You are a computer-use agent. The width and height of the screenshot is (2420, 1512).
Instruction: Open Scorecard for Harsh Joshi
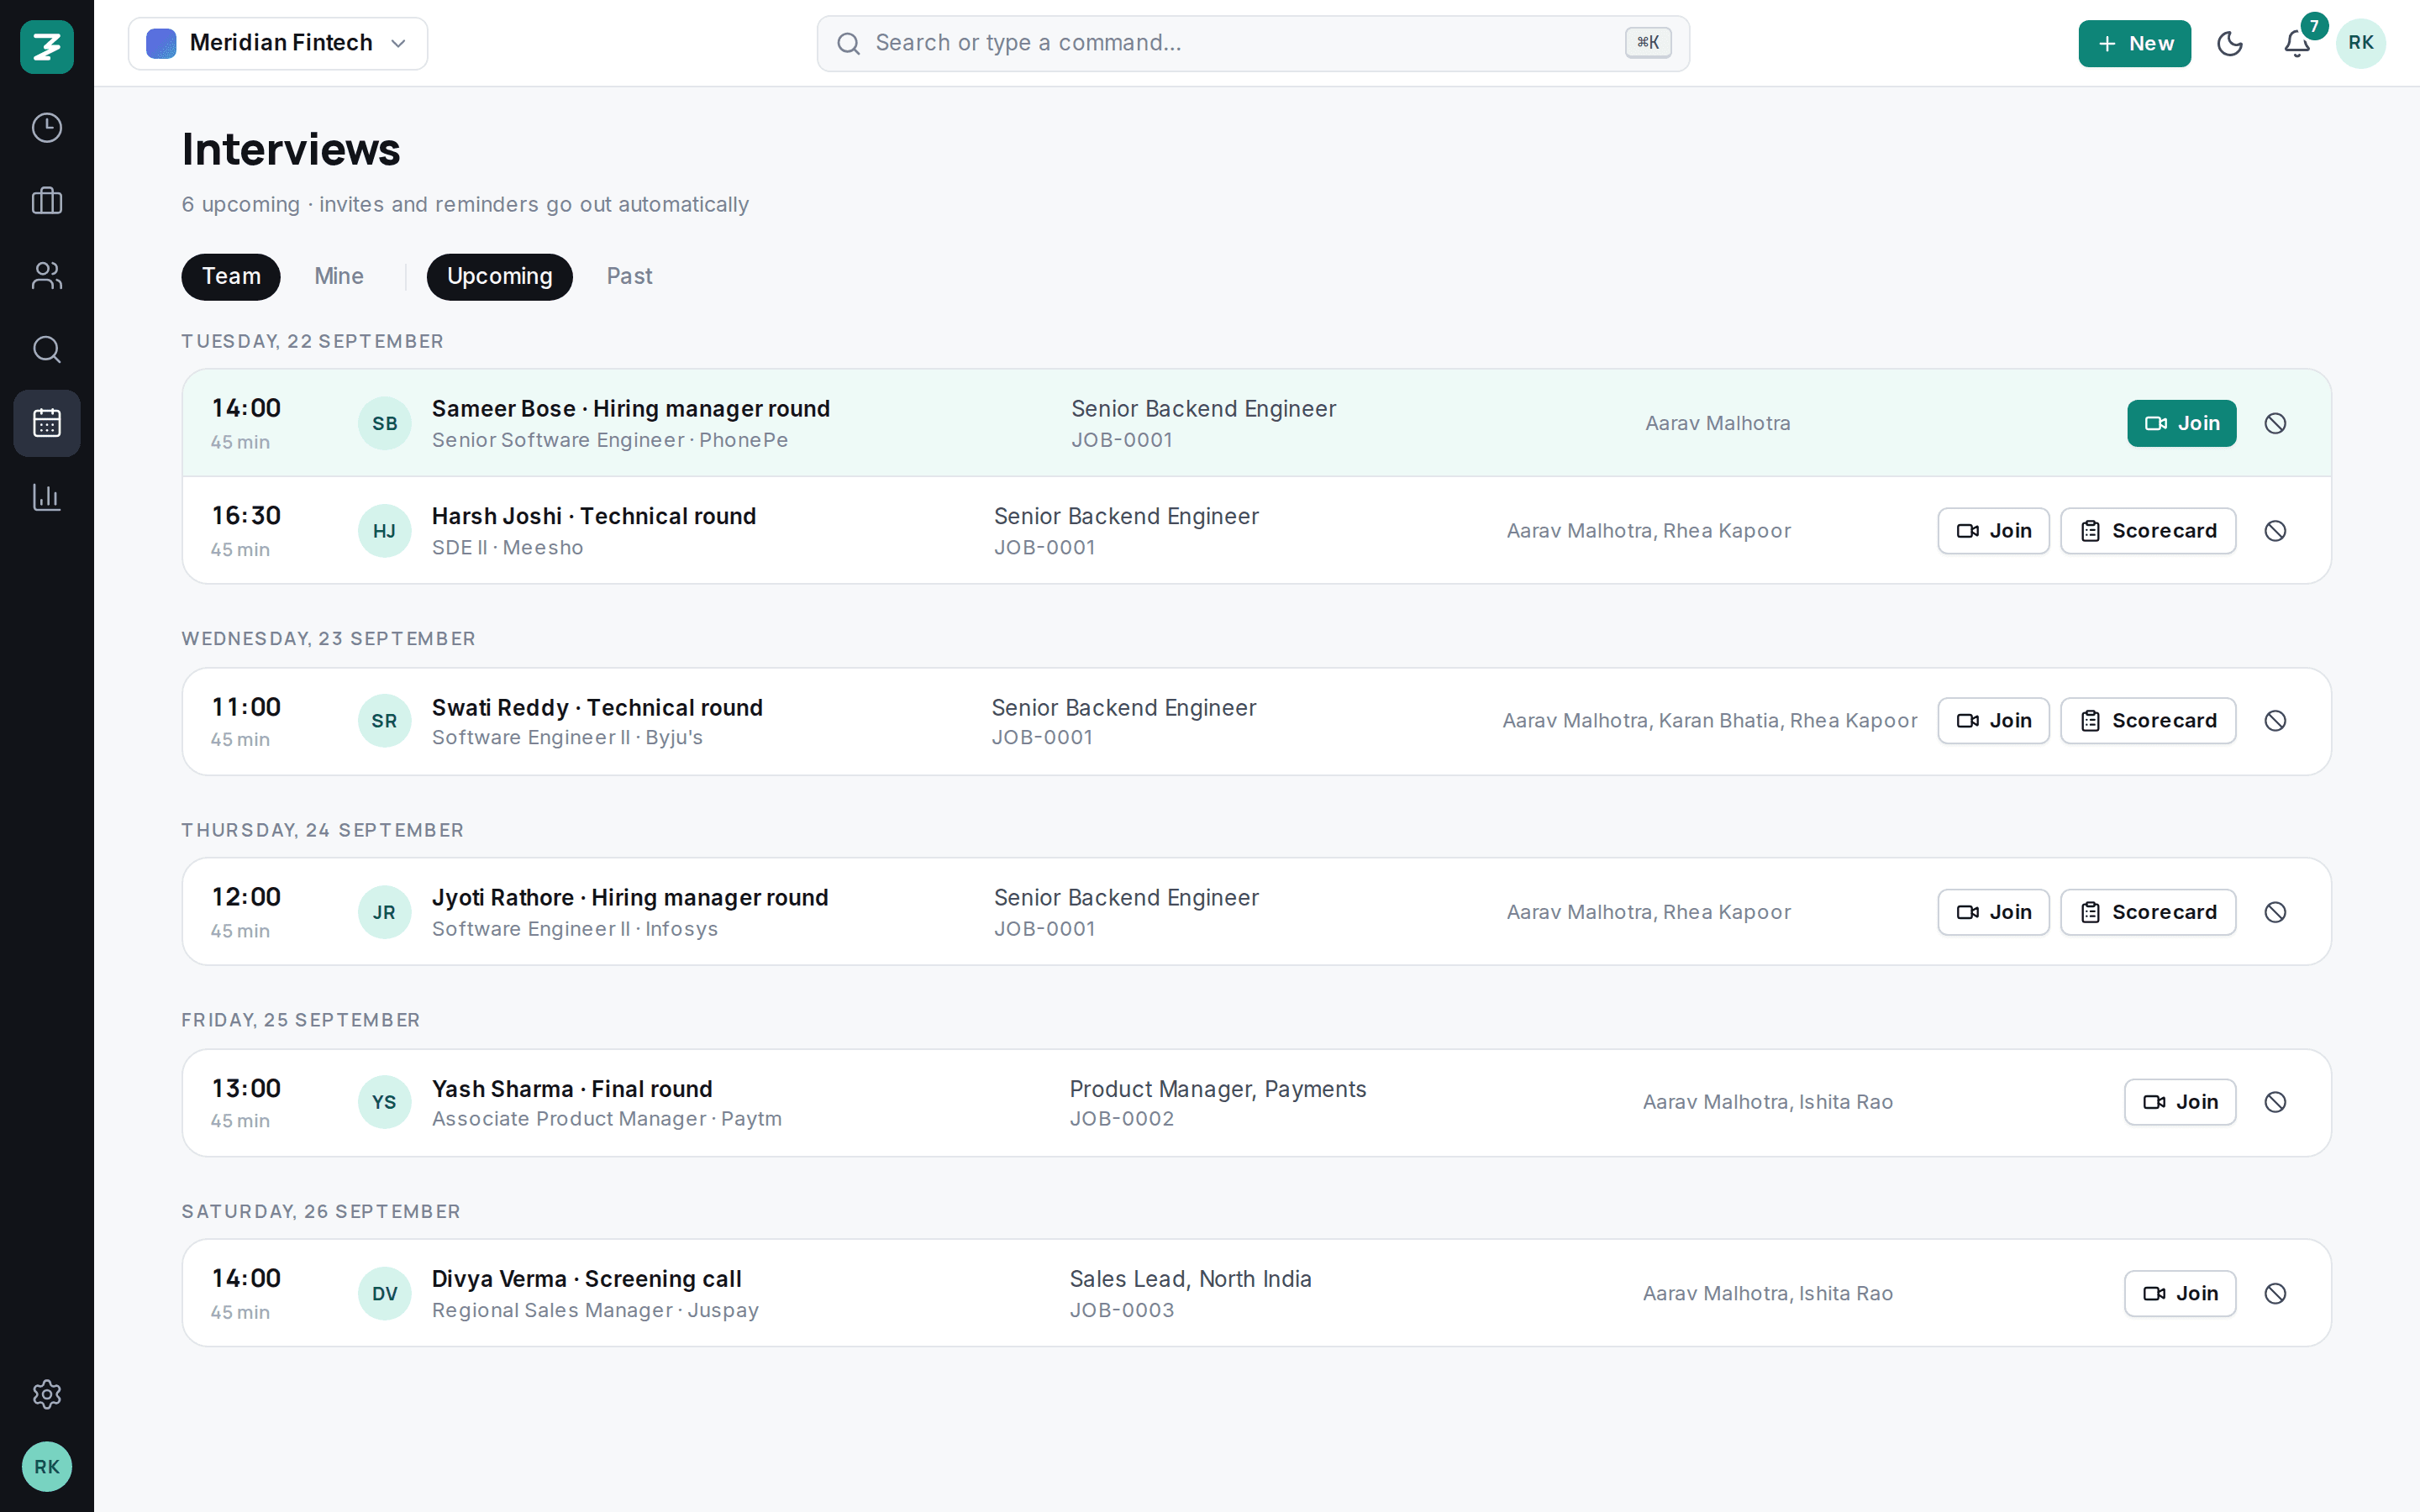point(2148,531)
